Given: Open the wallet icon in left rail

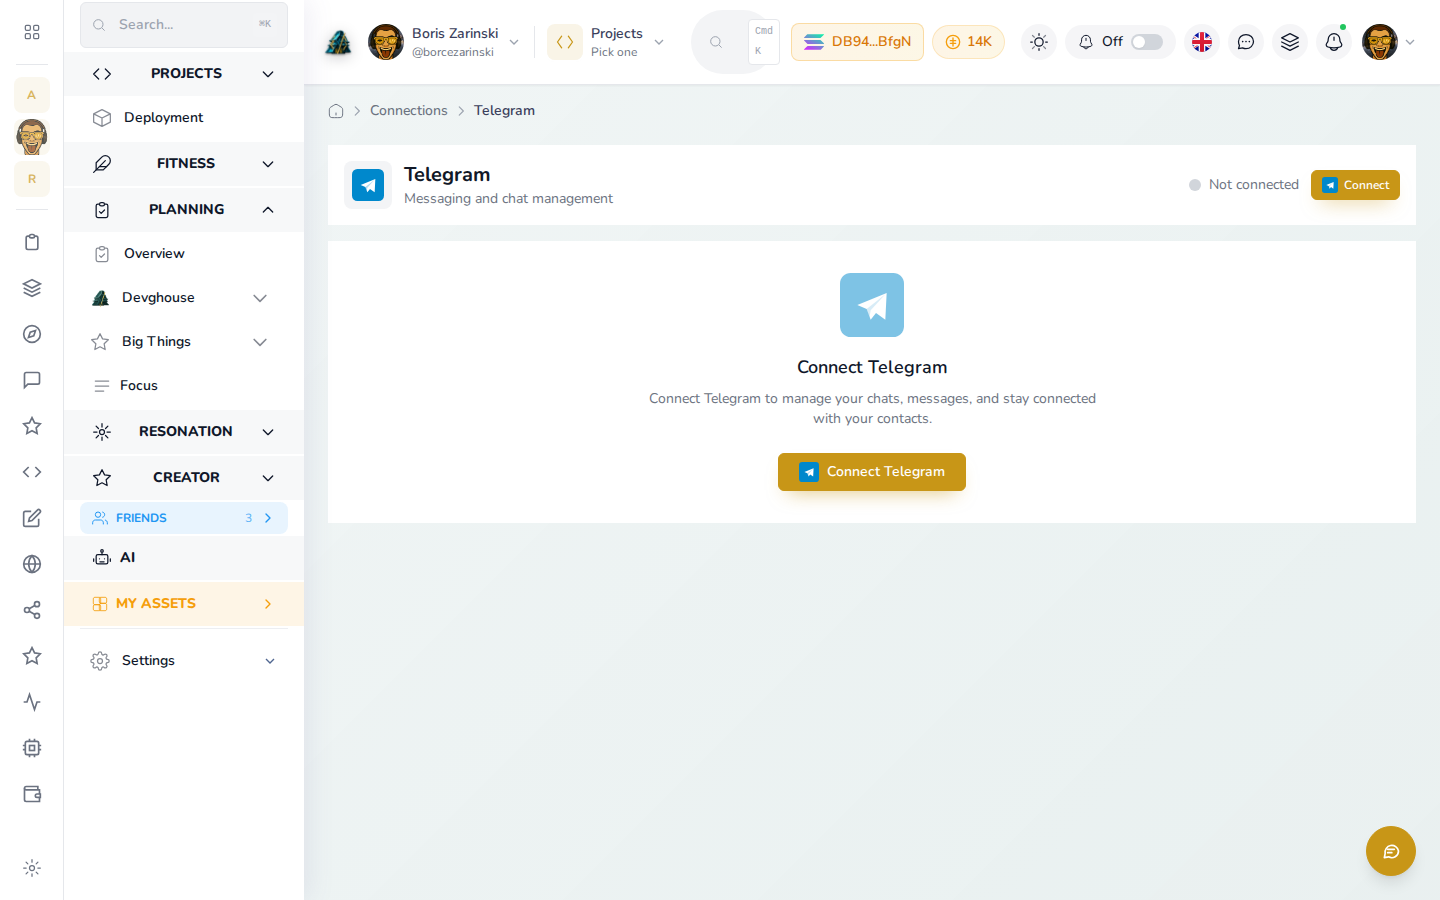Looking at the screenshot, I should 32,794.
